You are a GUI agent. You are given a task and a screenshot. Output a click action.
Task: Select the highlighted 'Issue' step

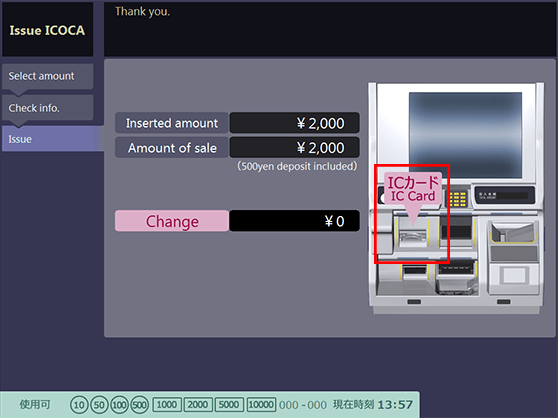tap(53, 139)
